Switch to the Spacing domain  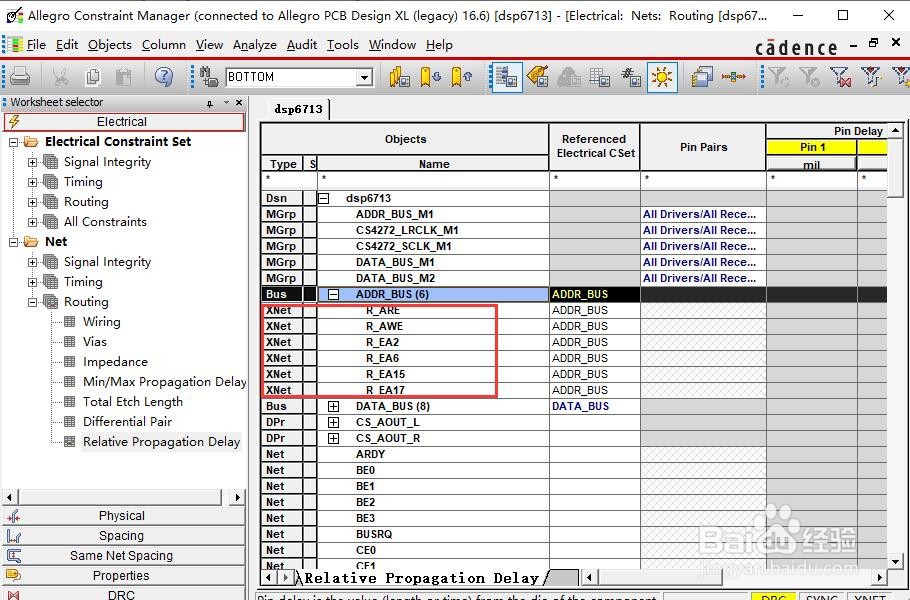pyautogui.click(x=124, y=536)
